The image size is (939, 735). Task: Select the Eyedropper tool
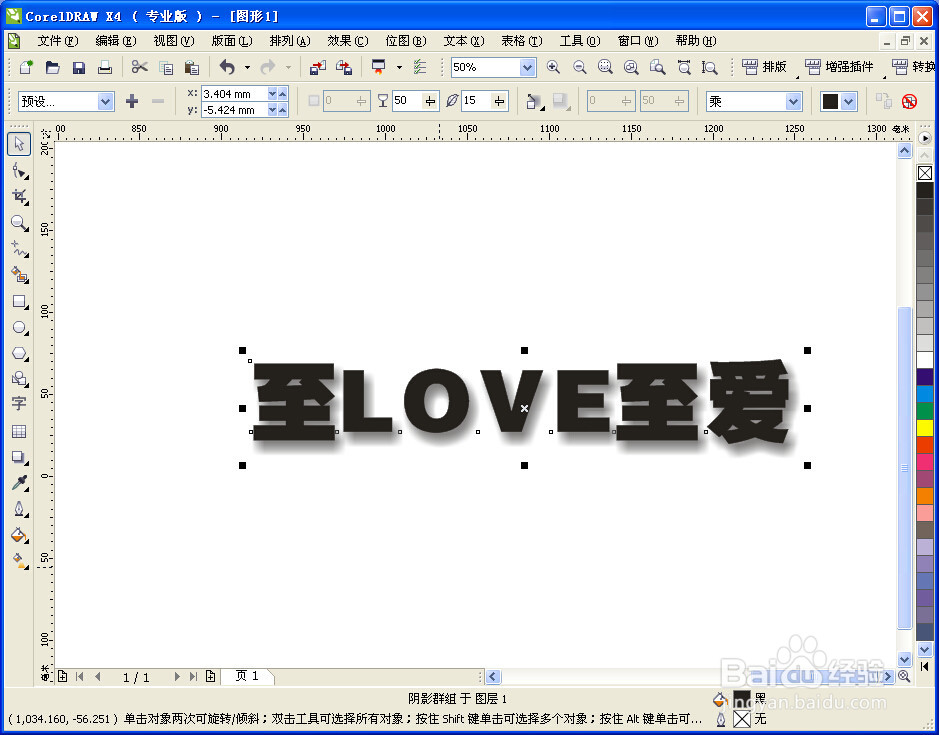point(19,483)
